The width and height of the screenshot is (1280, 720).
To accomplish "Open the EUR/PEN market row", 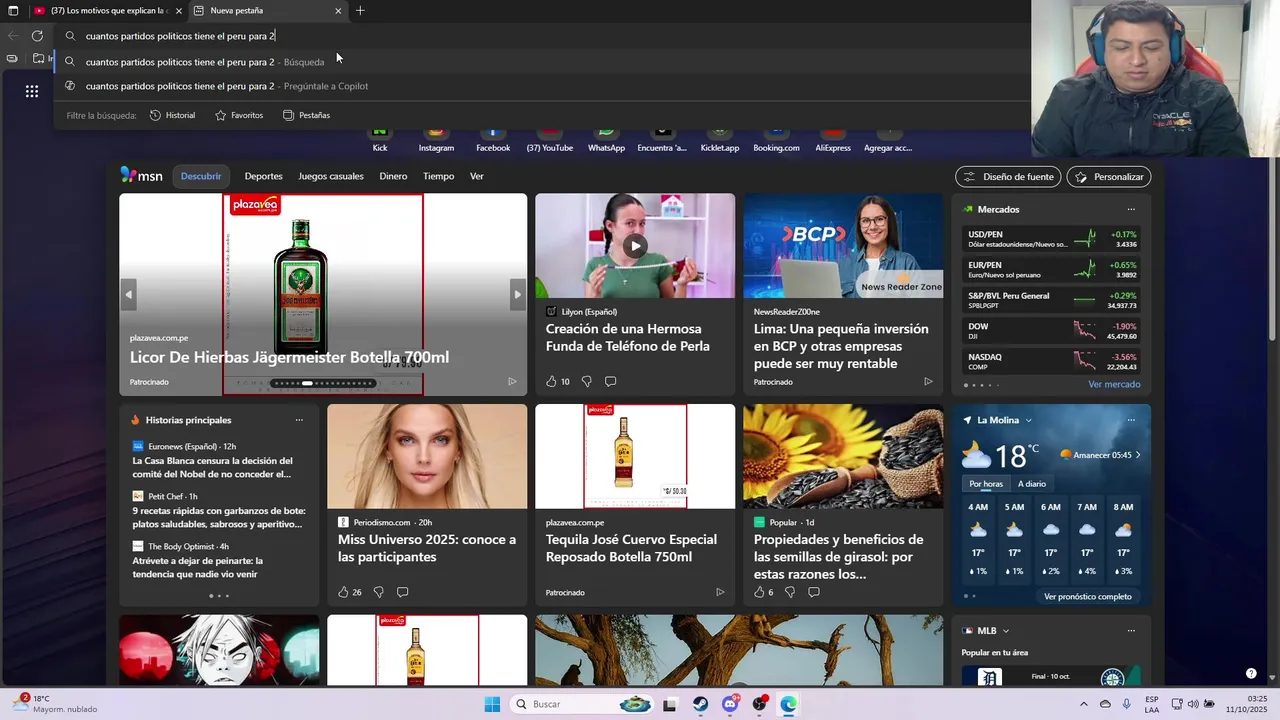I will point(1051,269).
